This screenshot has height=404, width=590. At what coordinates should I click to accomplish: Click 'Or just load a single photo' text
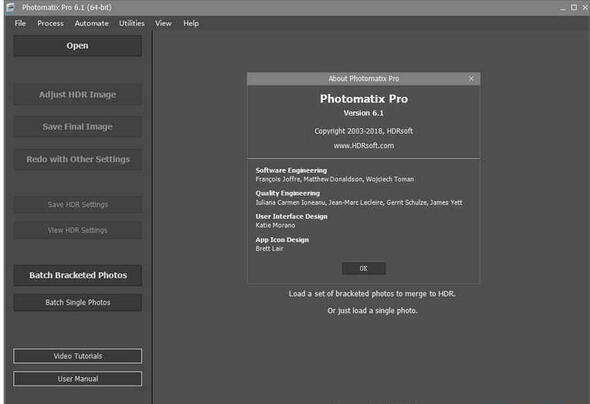(372, 311)
